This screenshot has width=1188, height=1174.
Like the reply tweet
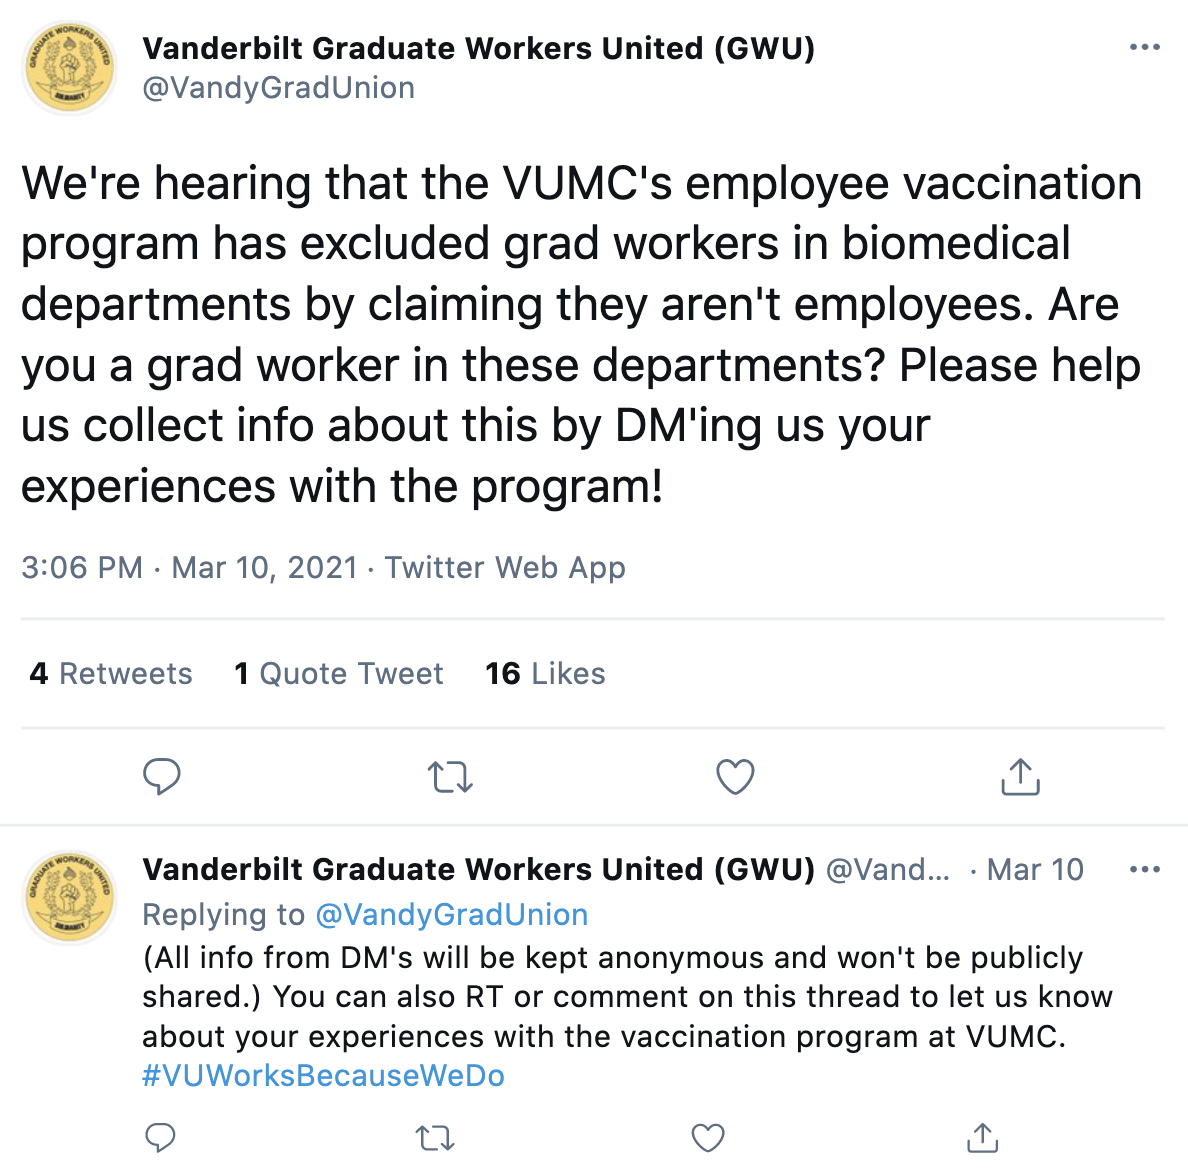pyautogui.click(x=708, y=1137)
